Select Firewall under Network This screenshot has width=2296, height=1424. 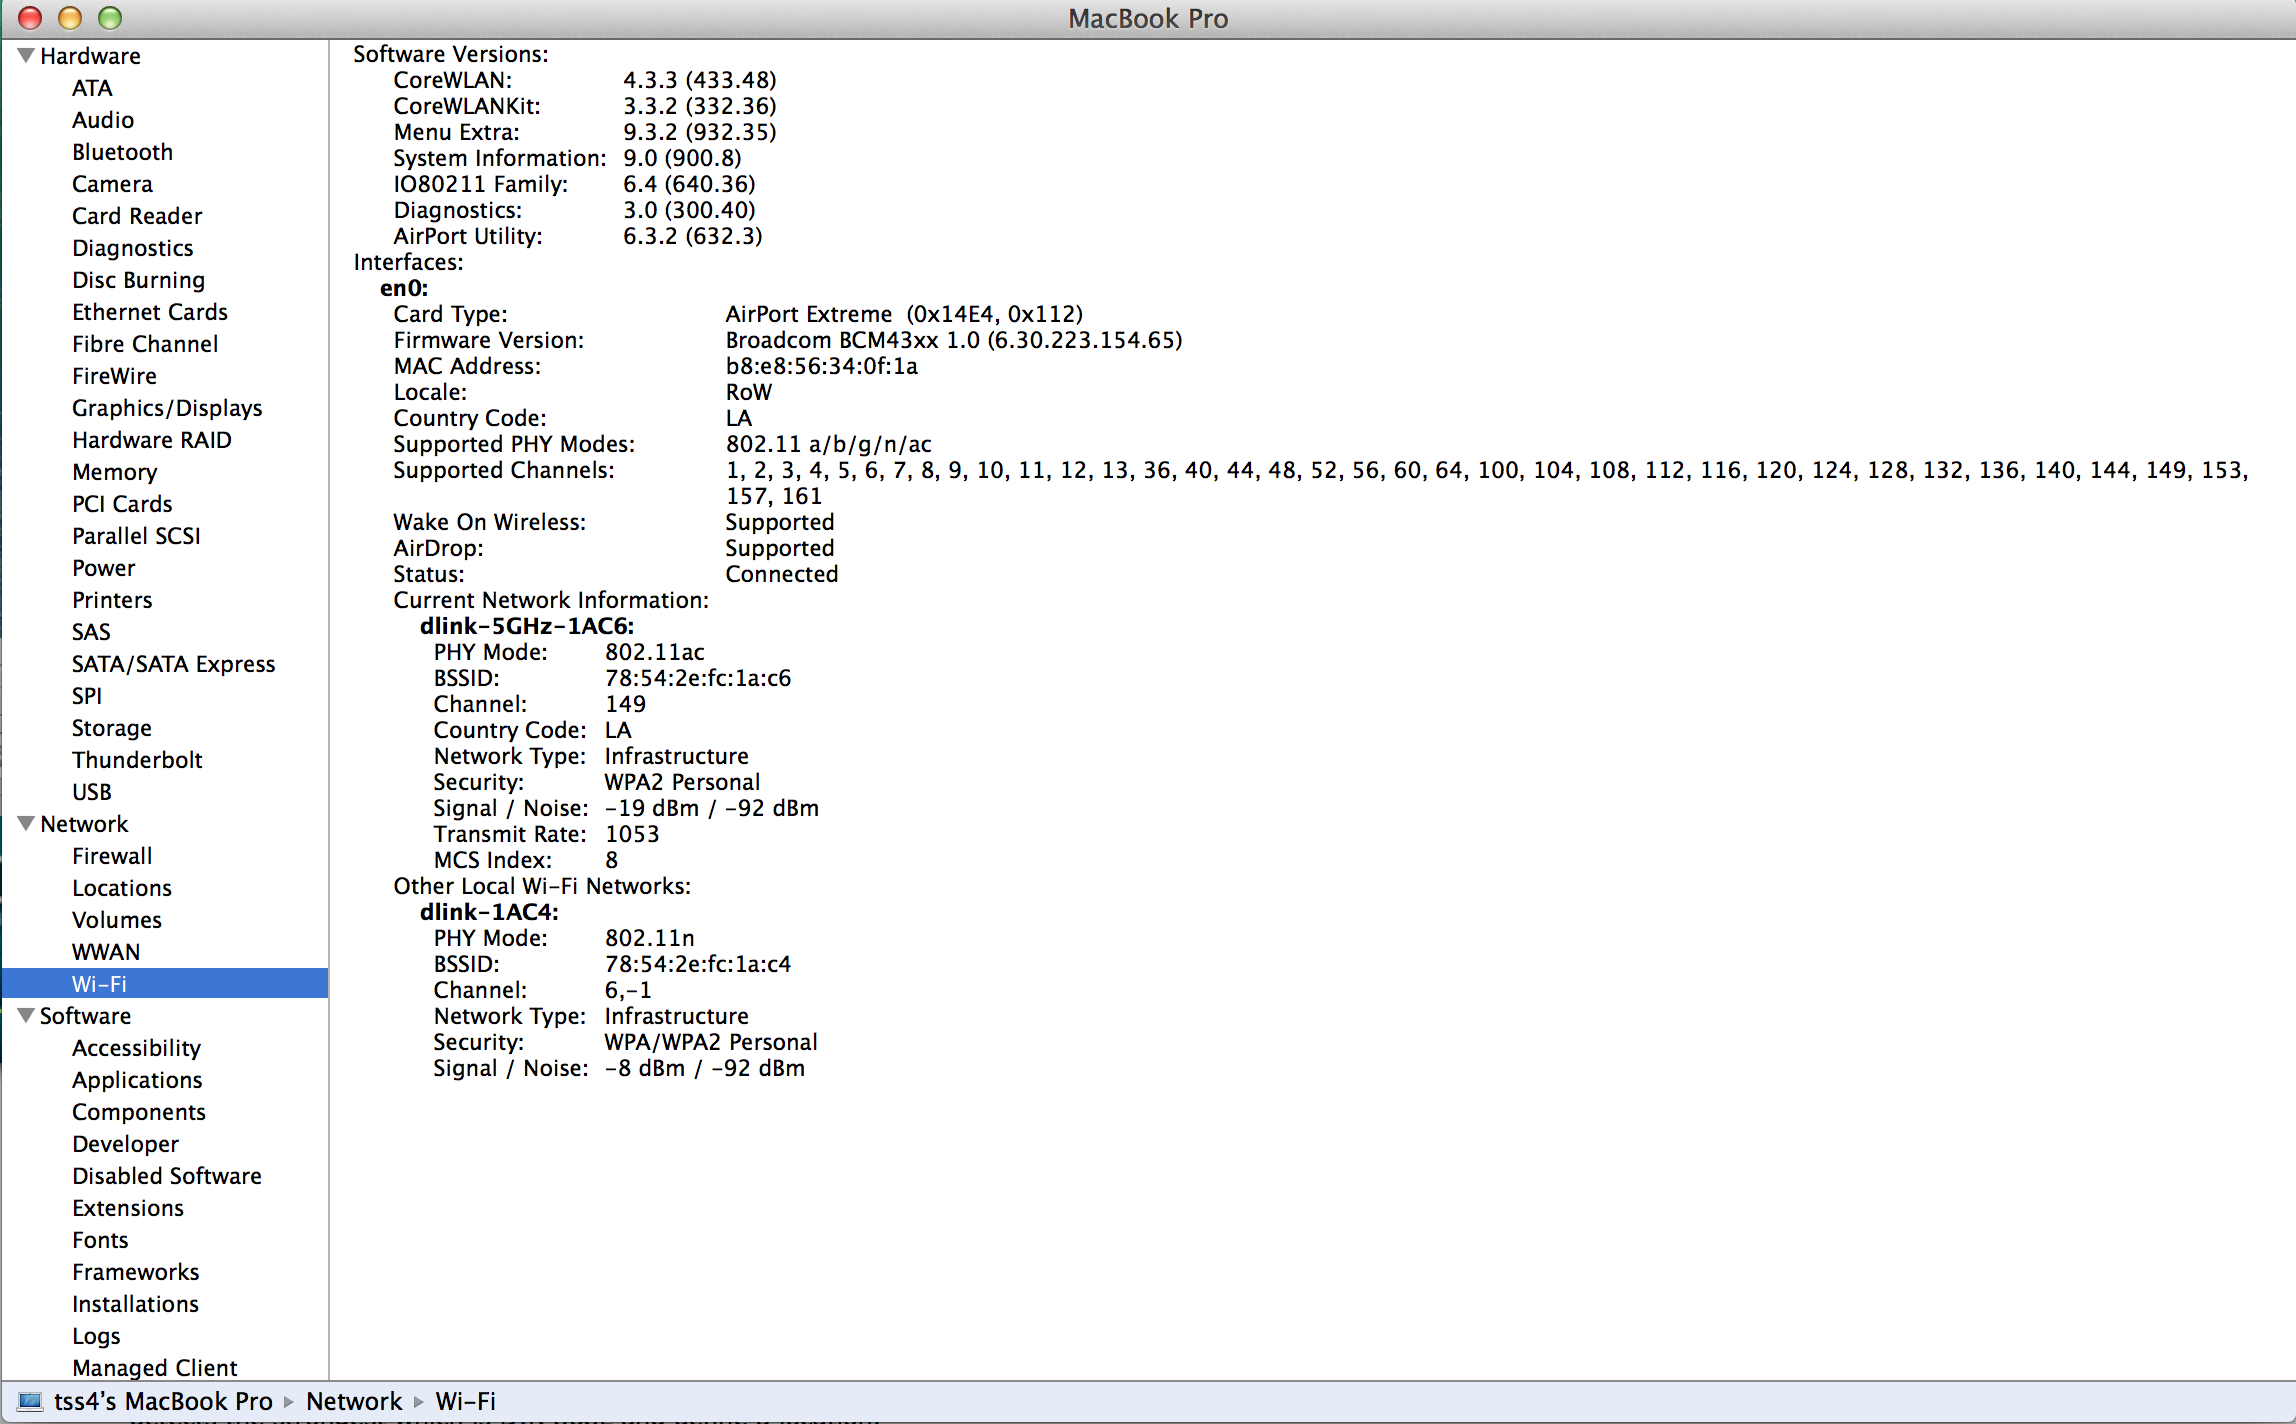(x=112, y=855)
